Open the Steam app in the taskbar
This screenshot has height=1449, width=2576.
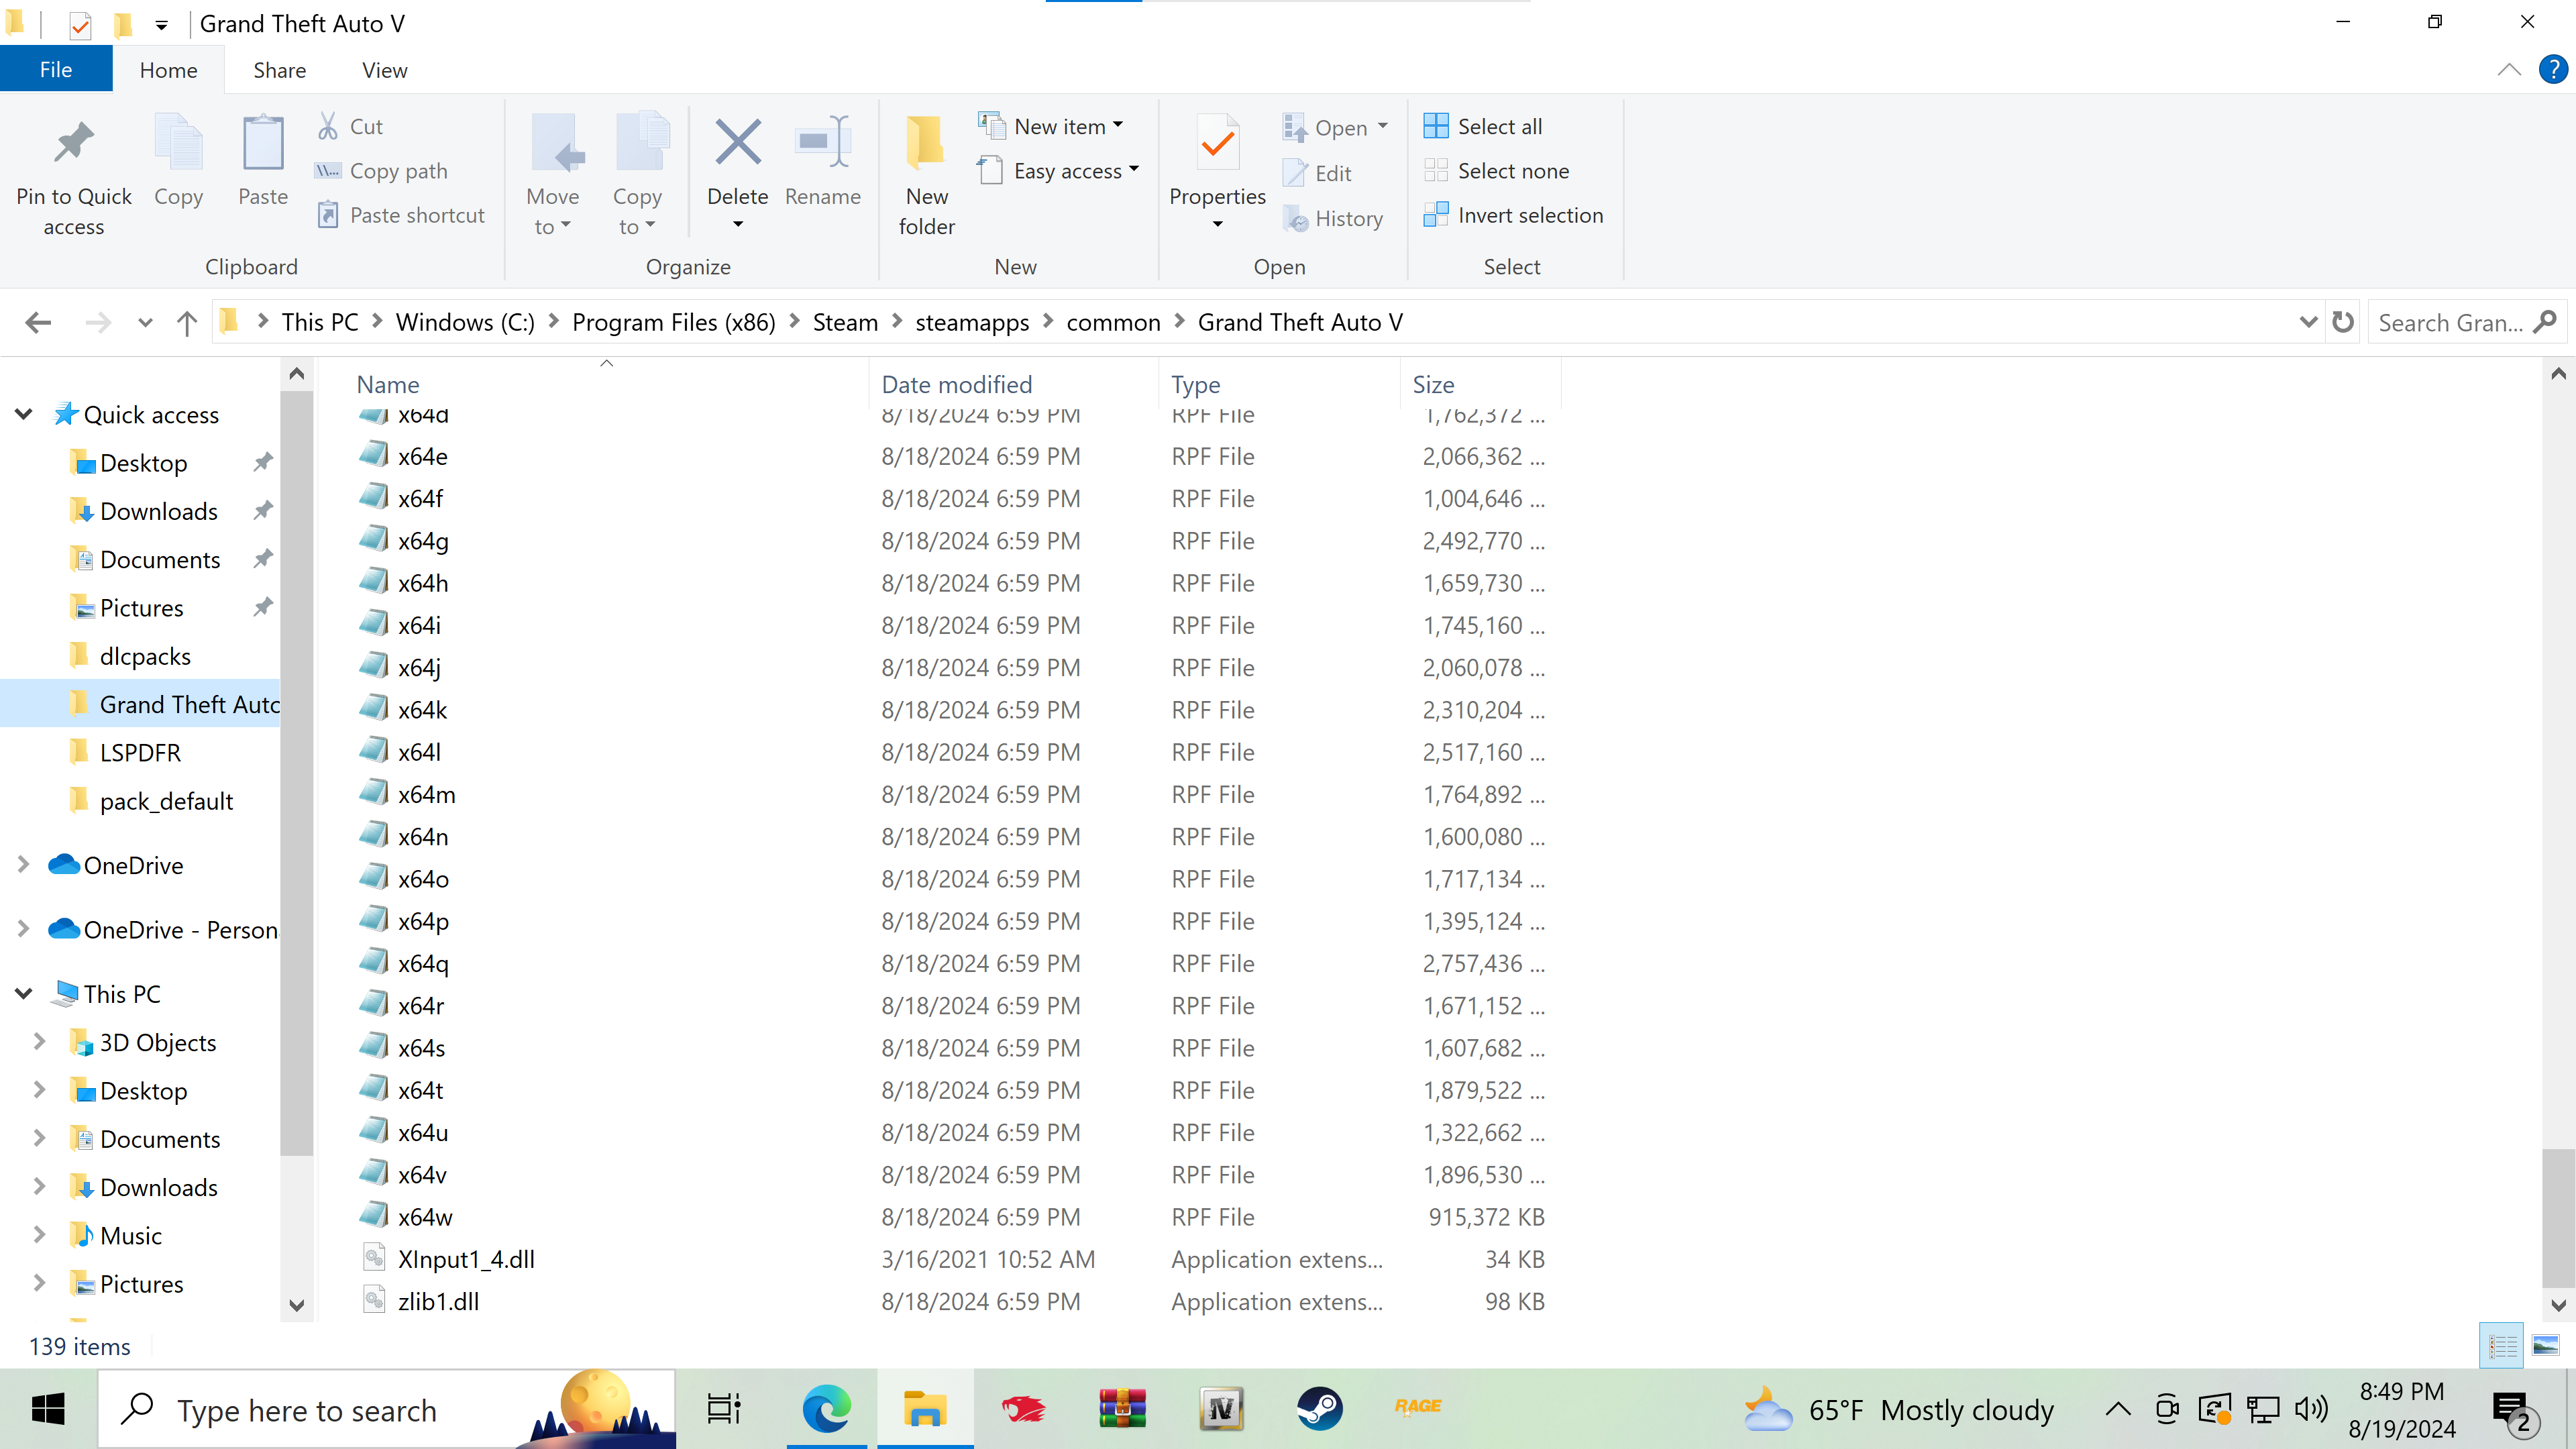(1319, 1410)
